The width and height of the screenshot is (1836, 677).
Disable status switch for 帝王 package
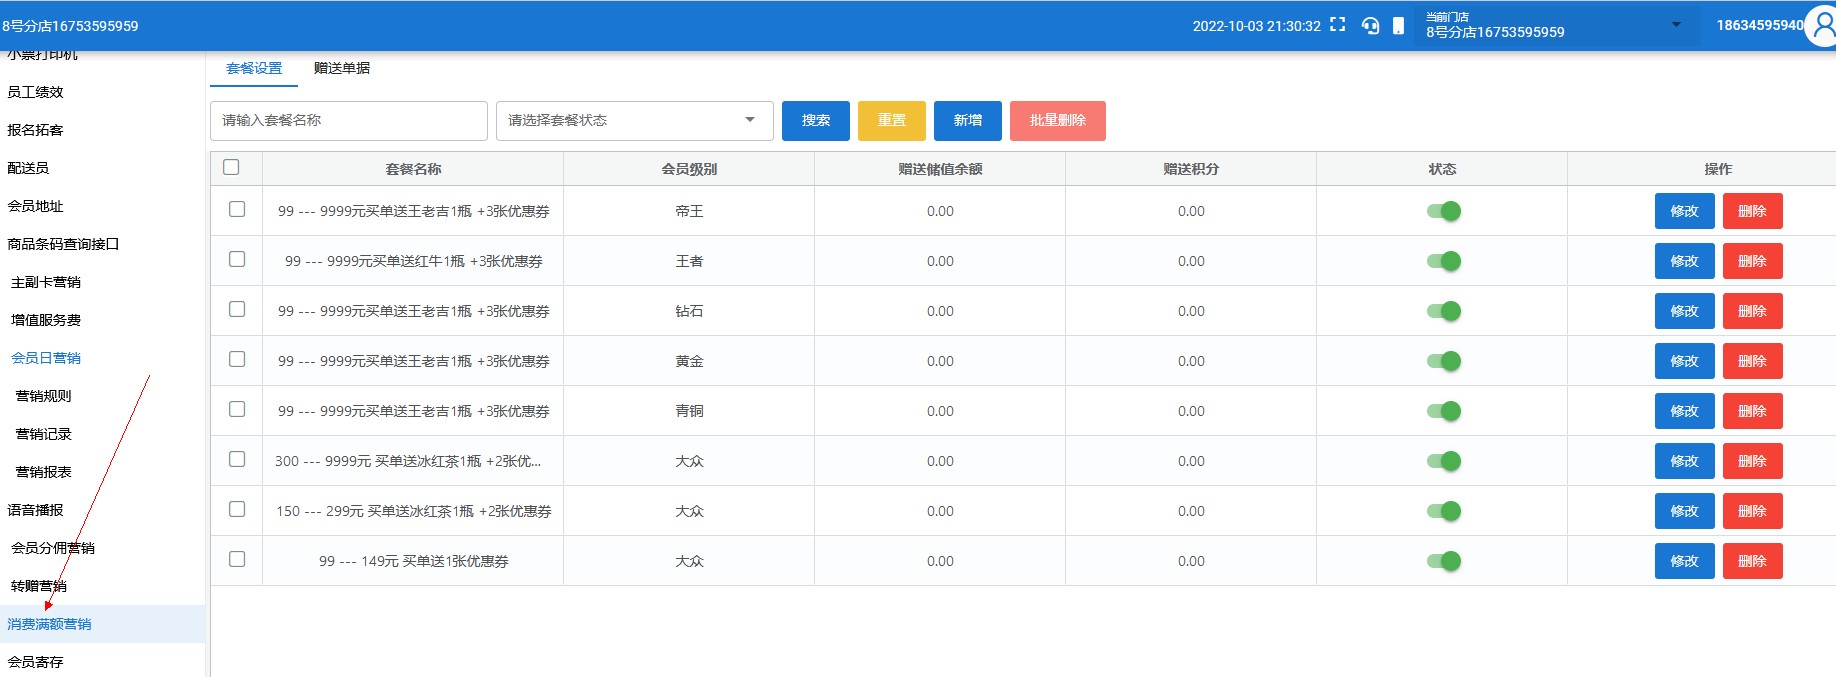coord(1443,211)
